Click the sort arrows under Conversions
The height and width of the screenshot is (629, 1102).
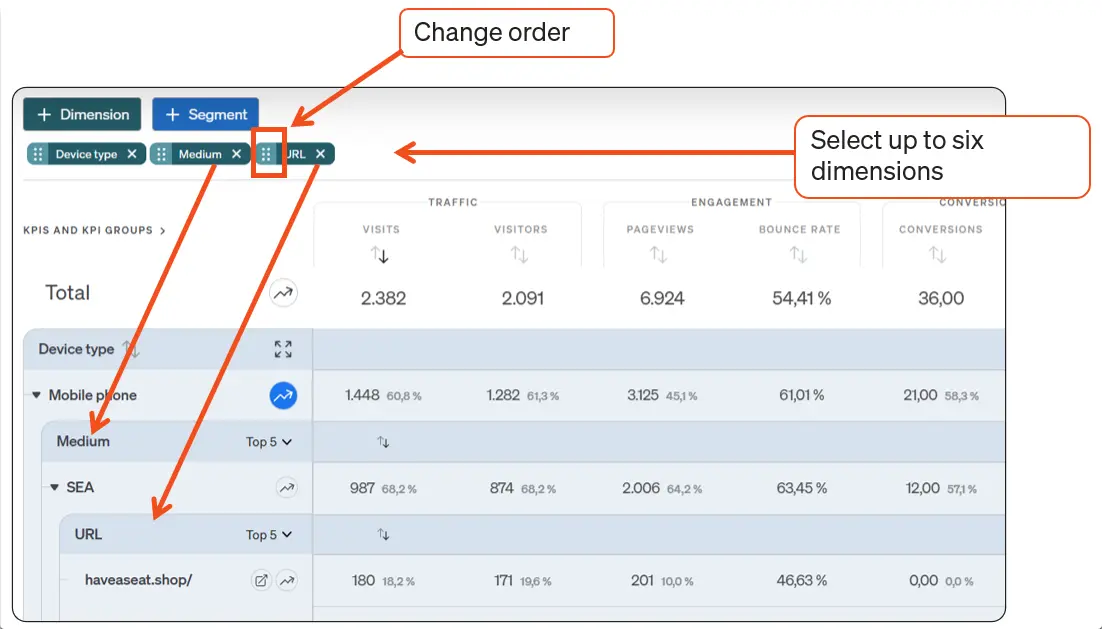938,254
